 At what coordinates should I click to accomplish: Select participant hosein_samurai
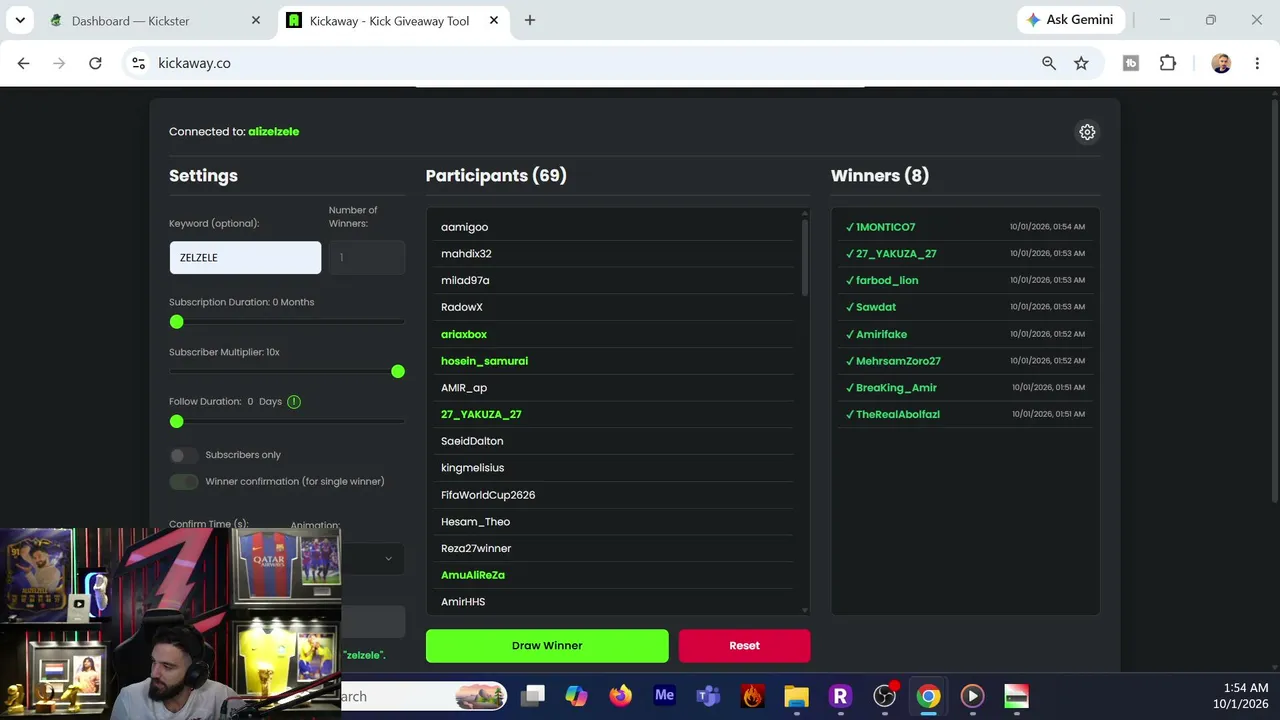coord(484,361)
